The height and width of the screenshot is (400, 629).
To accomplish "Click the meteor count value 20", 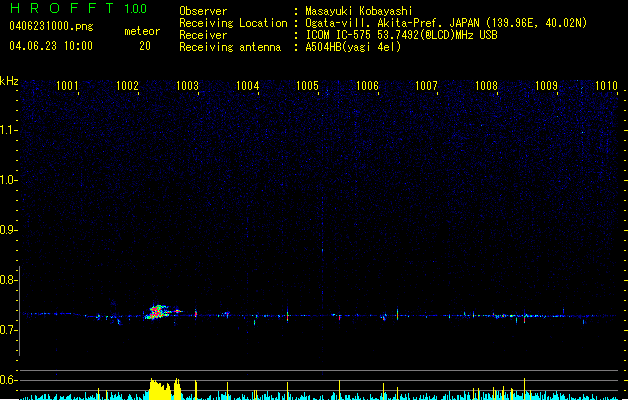I will [x=145, y=46].
